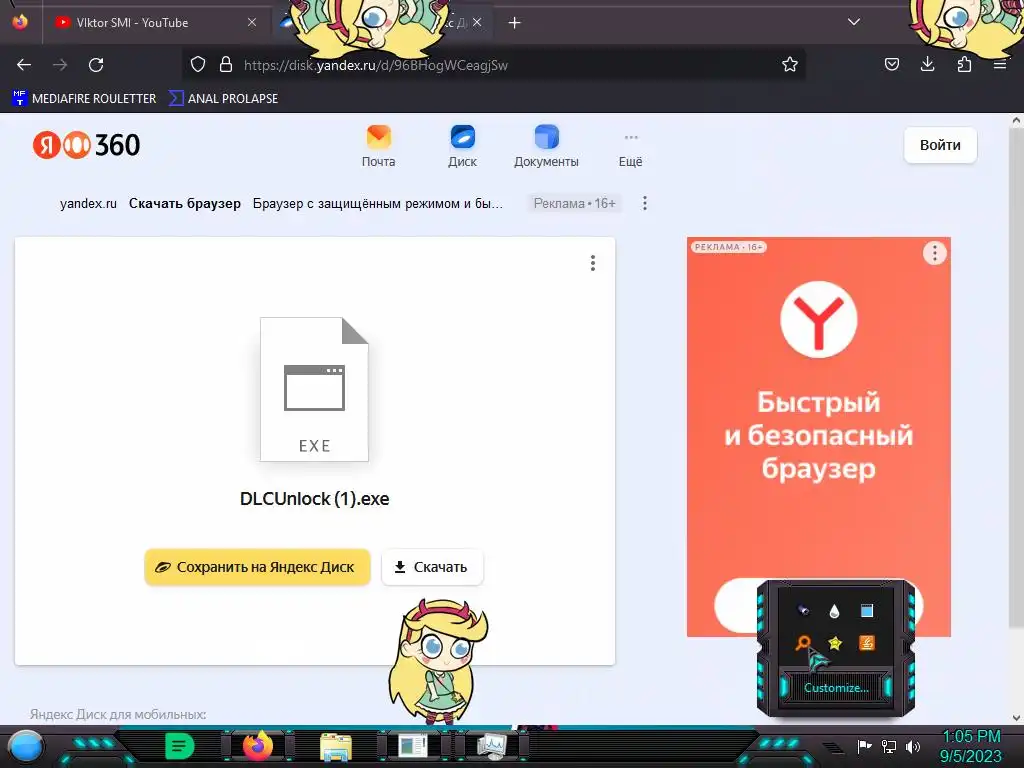Open the Firefox taskbar icon
Screen dimensions: 1024x768
pyautogui.click(x=257, y=746)
